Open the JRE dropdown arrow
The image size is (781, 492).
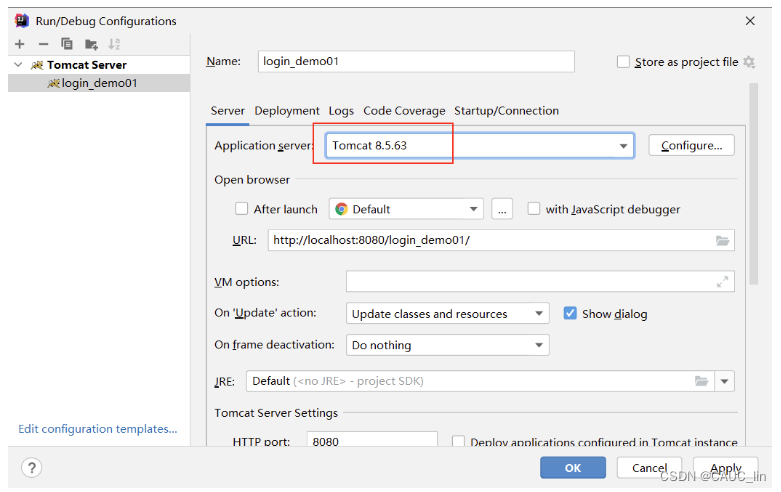pos(724,381)
